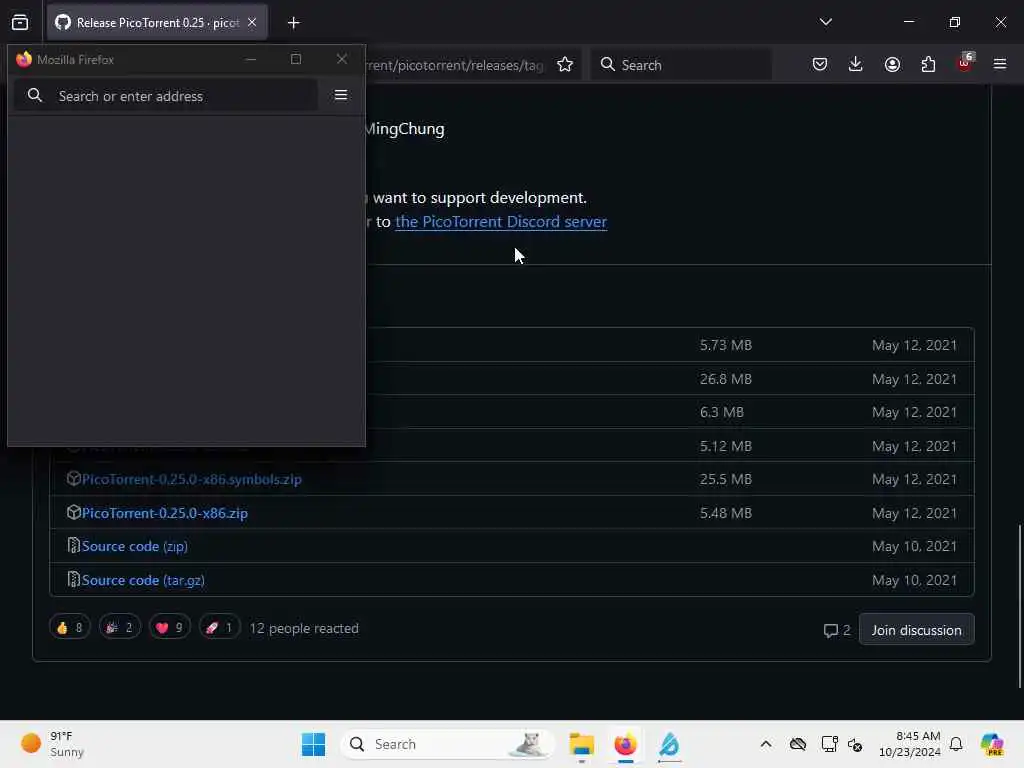
Task: Open clock showing 8:45 AM 10/23/2024
Action: click(910, 744)
